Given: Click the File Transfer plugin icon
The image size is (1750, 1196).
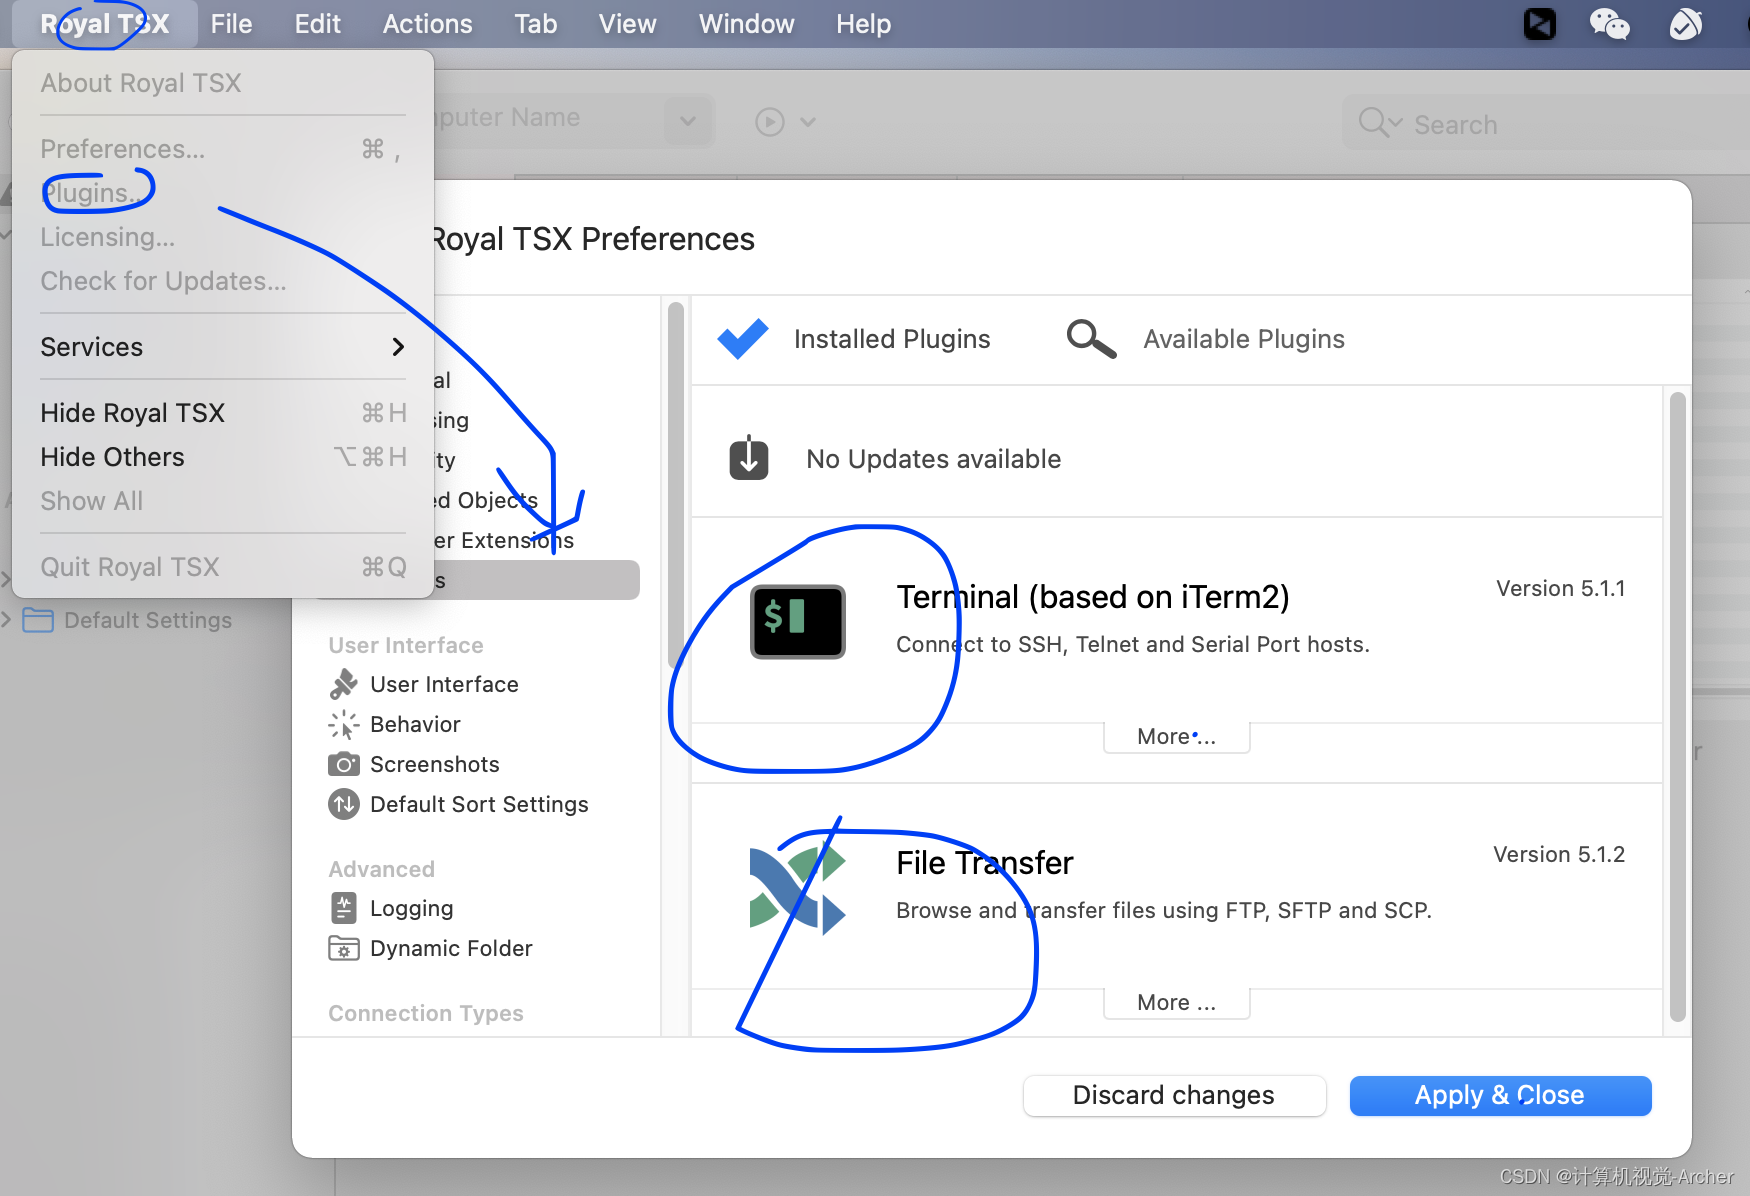Looking at the screenshot, I should coord(797,886).
